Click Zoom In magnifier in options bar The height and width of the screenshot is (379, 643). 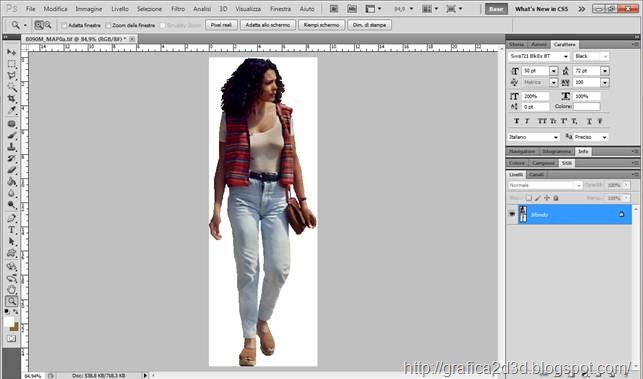(39, 25)
